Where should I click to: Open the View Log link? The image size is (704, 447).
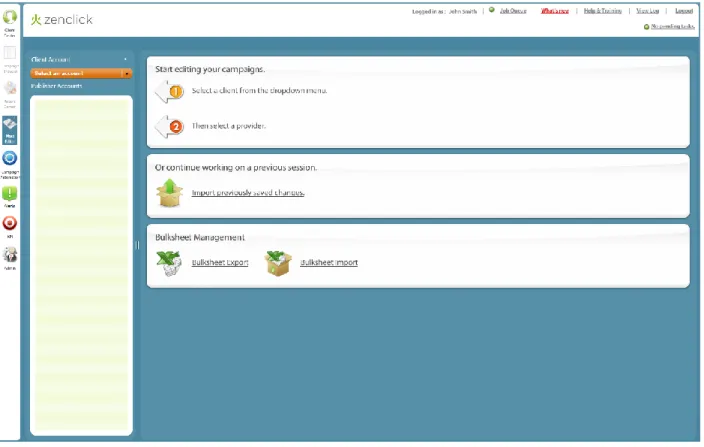647,11
